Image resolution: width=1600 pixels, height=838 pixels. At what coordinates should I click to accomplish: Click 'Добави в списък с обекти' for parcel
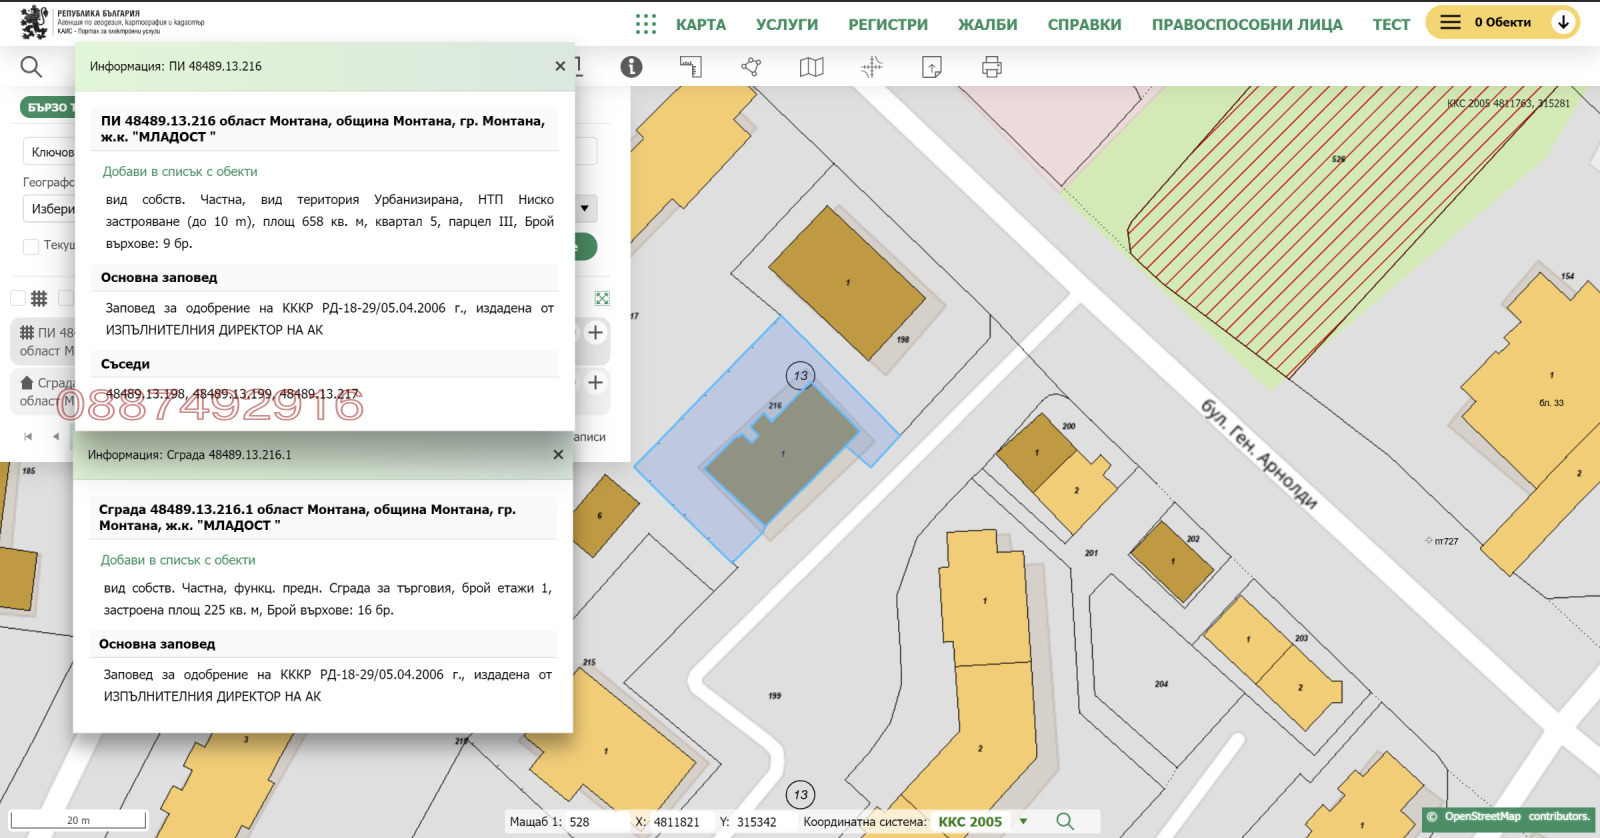(x=180, y=172)
